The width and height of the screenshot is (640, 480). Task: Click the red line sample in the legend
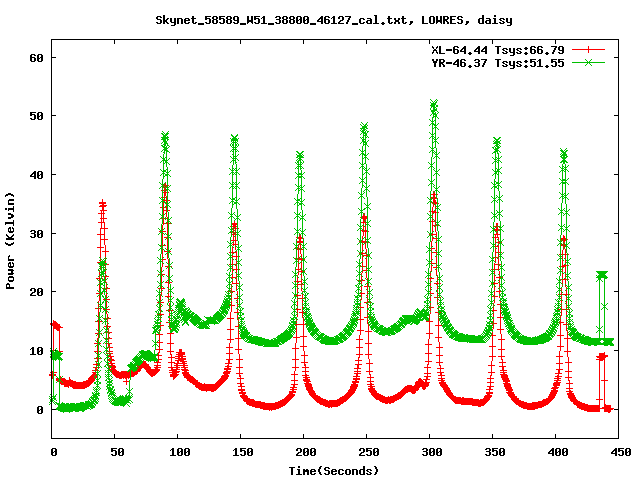588,50
